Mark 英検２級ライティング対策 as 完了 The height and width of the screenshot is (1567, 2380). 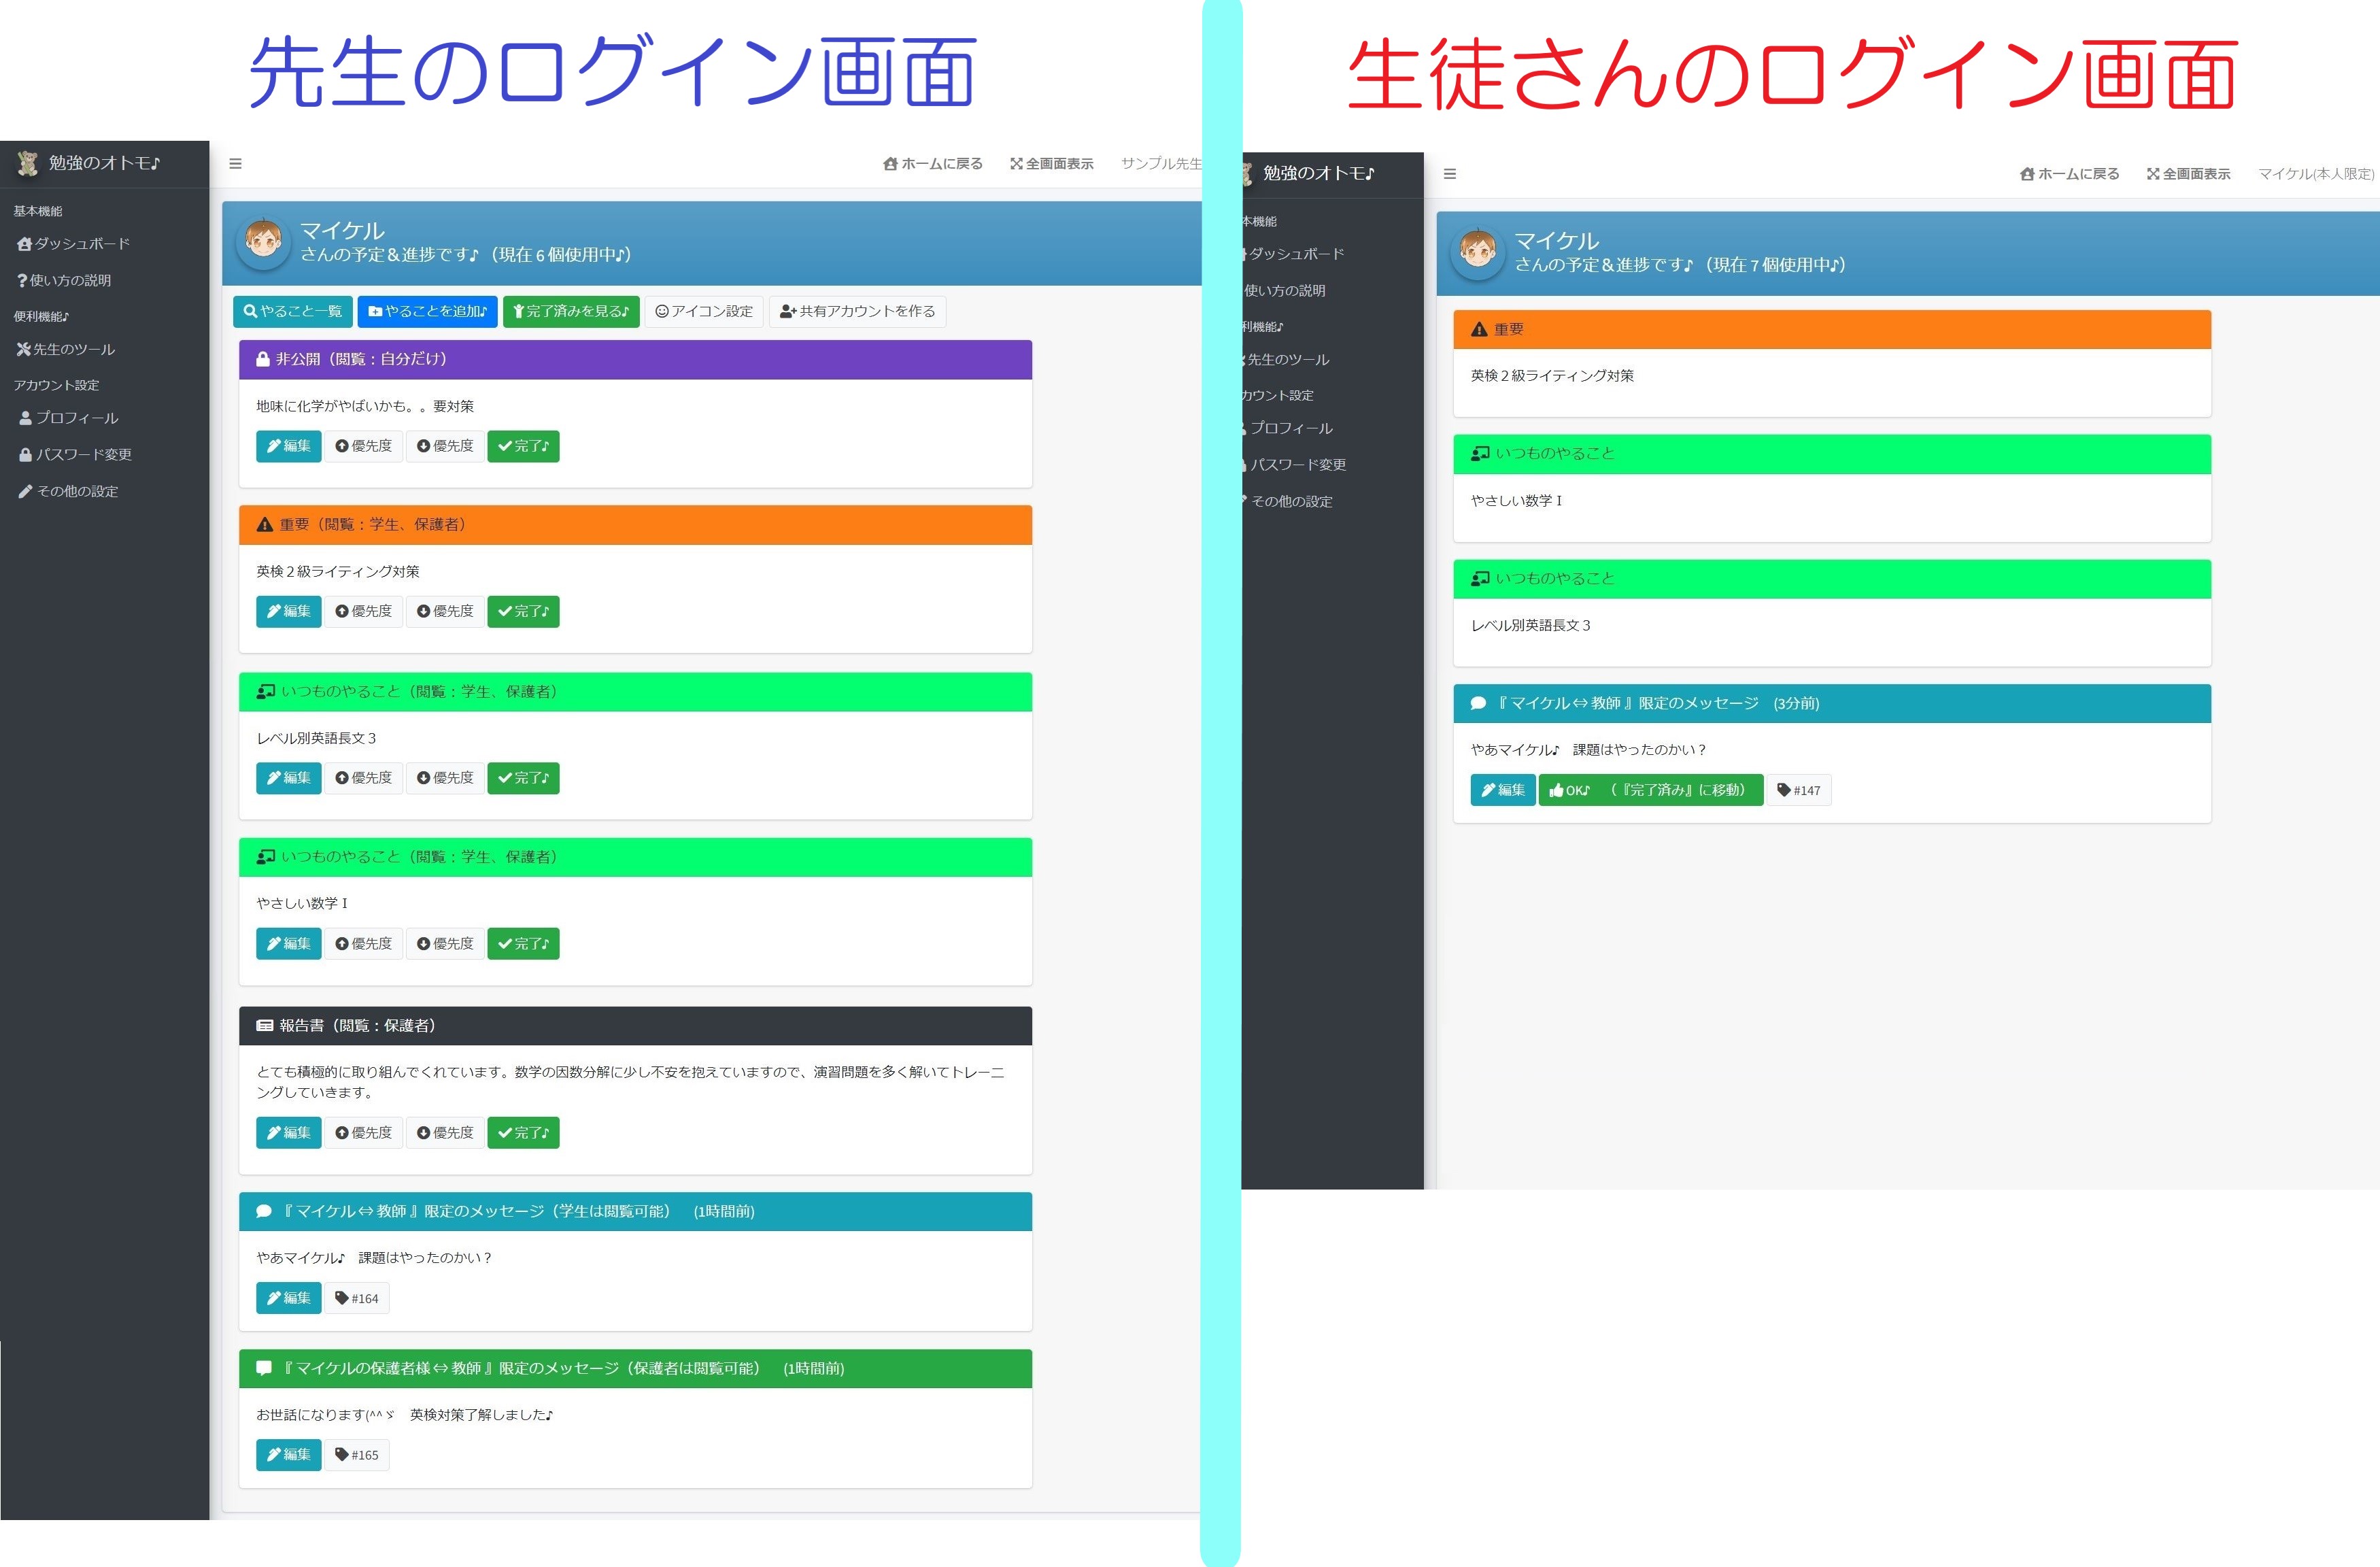[523, 611]
